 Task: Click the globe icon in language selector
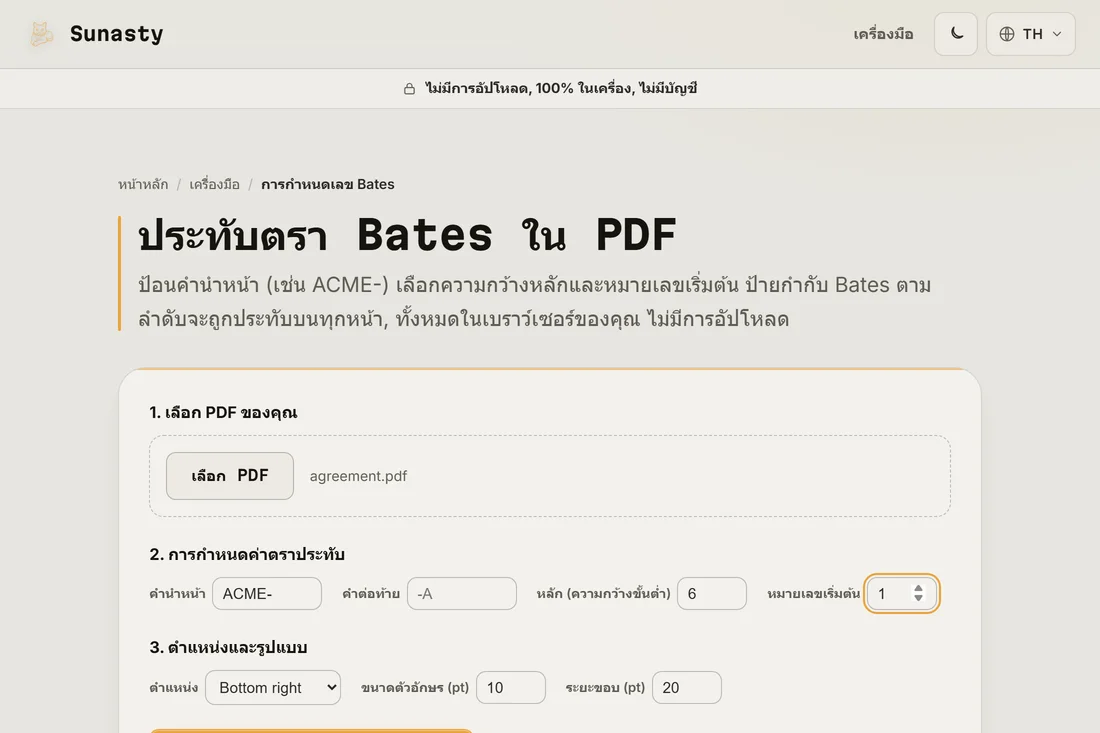(x=1007, y=34)
